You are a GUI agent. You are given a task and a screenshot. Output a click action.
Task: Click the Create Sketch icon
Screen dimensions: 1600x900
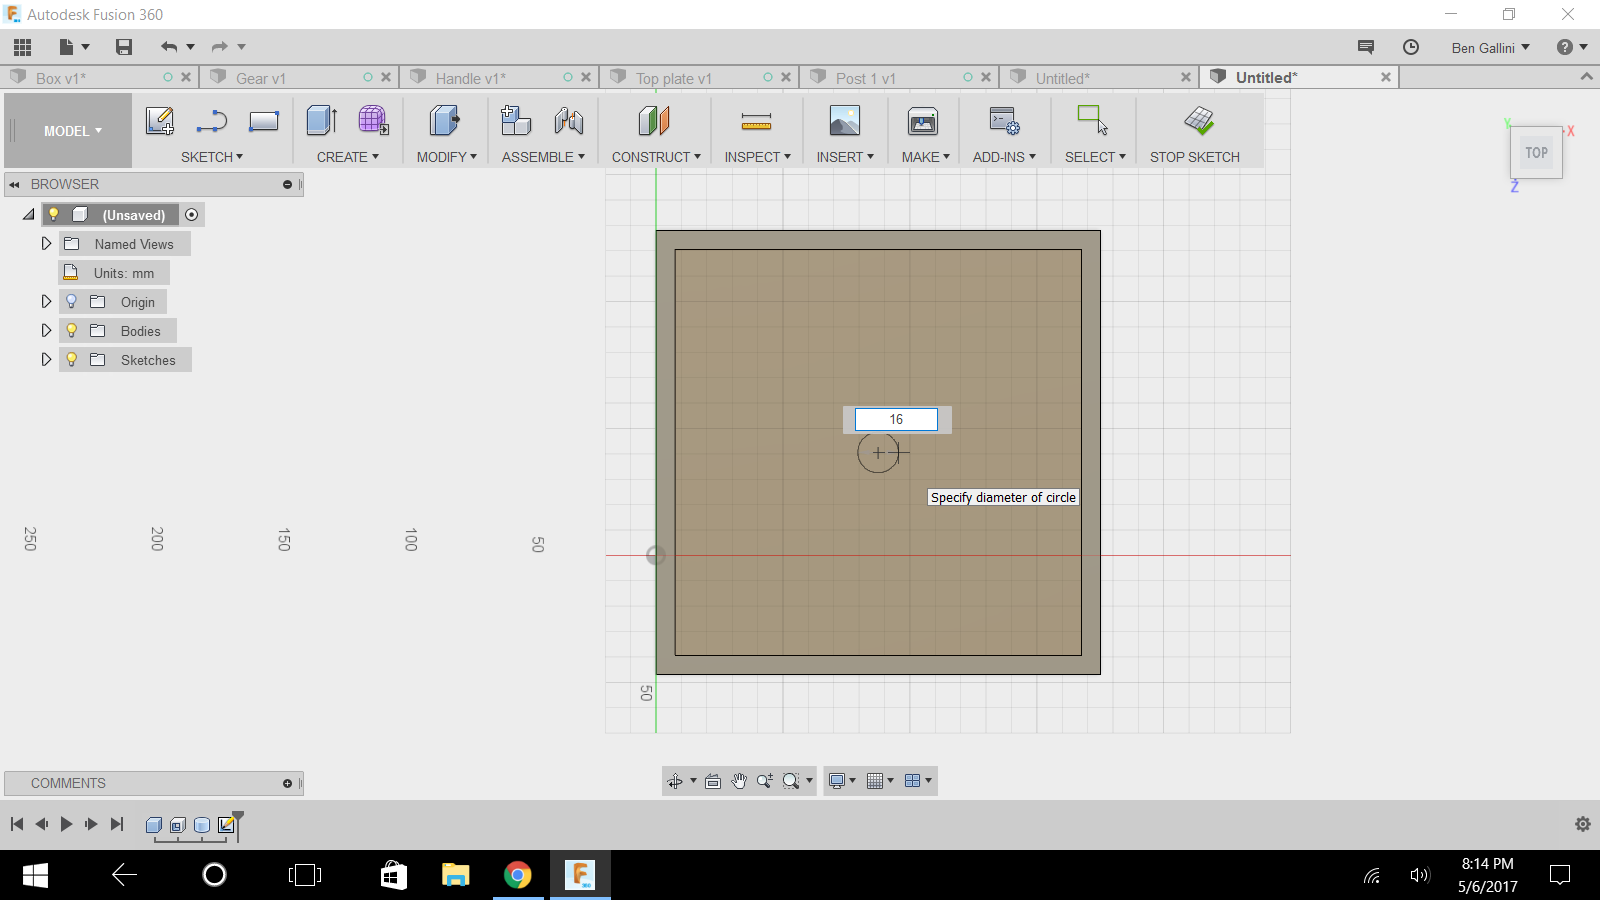tap(160, 122)
